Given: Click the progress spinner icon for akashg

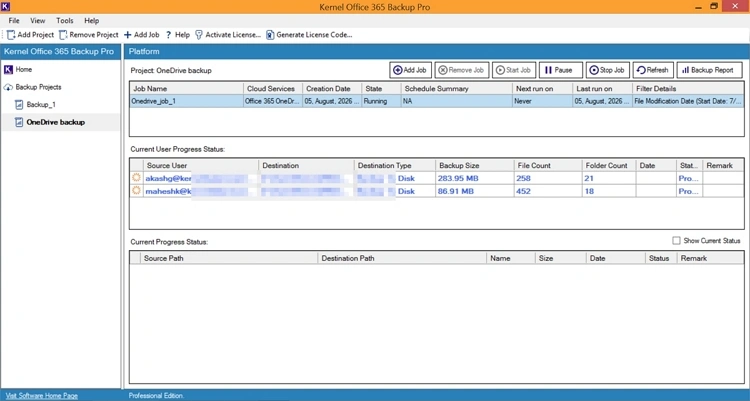Looking at the screenshot, I should click(136, 178).
